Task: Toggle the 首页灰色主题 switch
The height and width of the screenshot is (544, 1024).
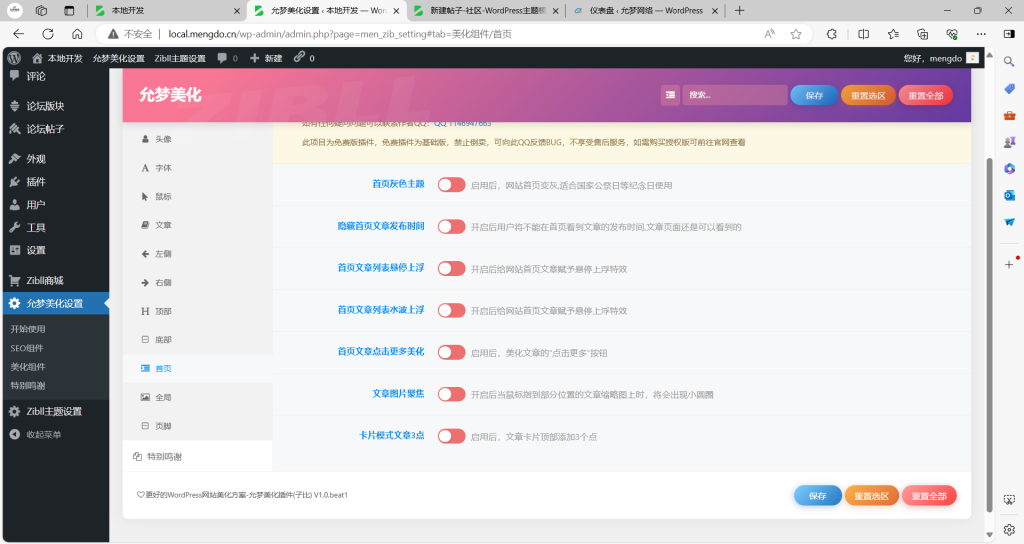Action: (451, 185)
